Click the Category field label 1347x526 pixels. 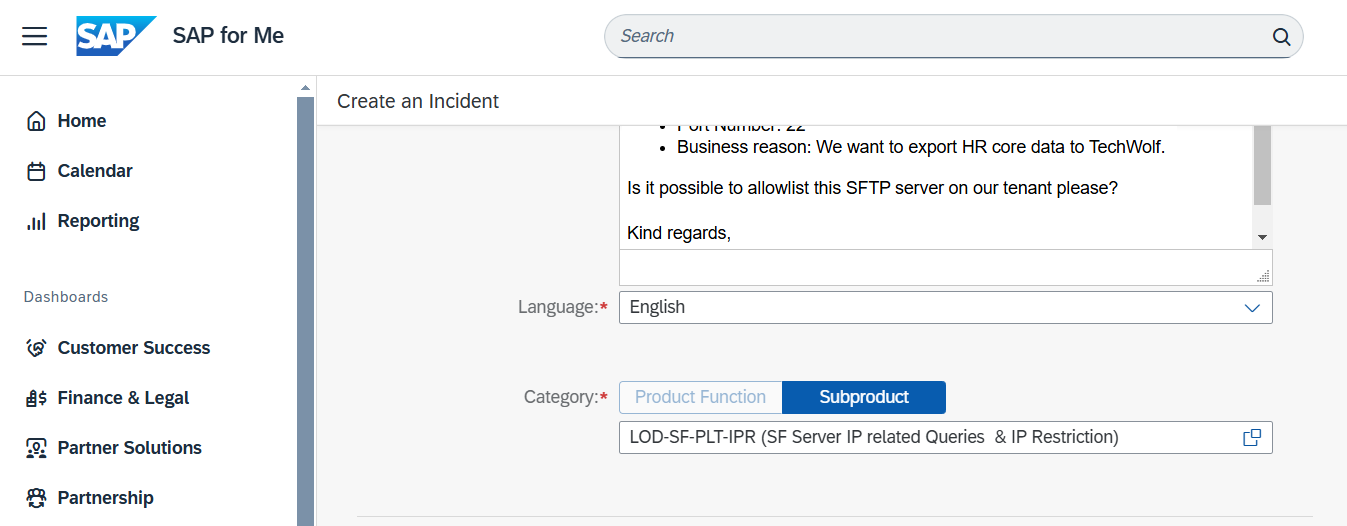pyautogui.click(x=565, y=397)
